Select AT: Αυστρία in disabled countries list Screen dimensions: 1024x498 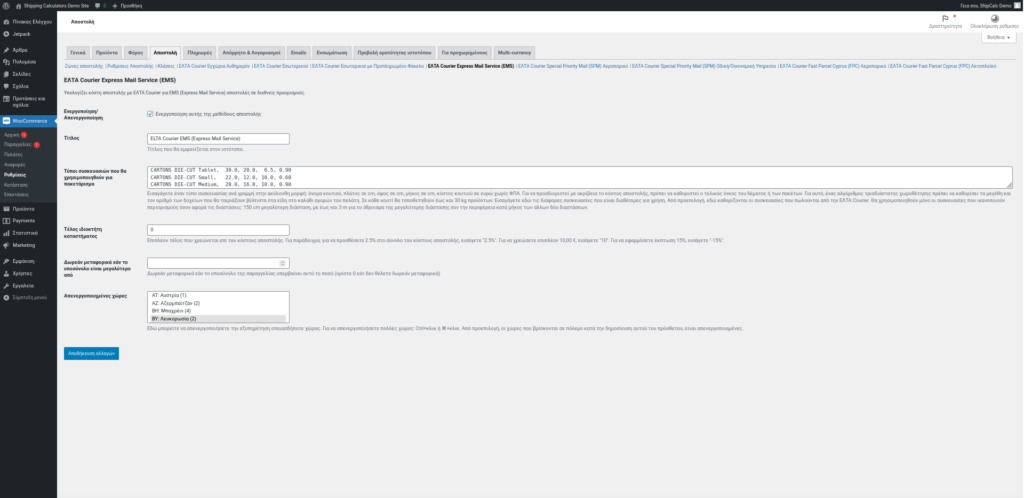[x=217, y=295]
